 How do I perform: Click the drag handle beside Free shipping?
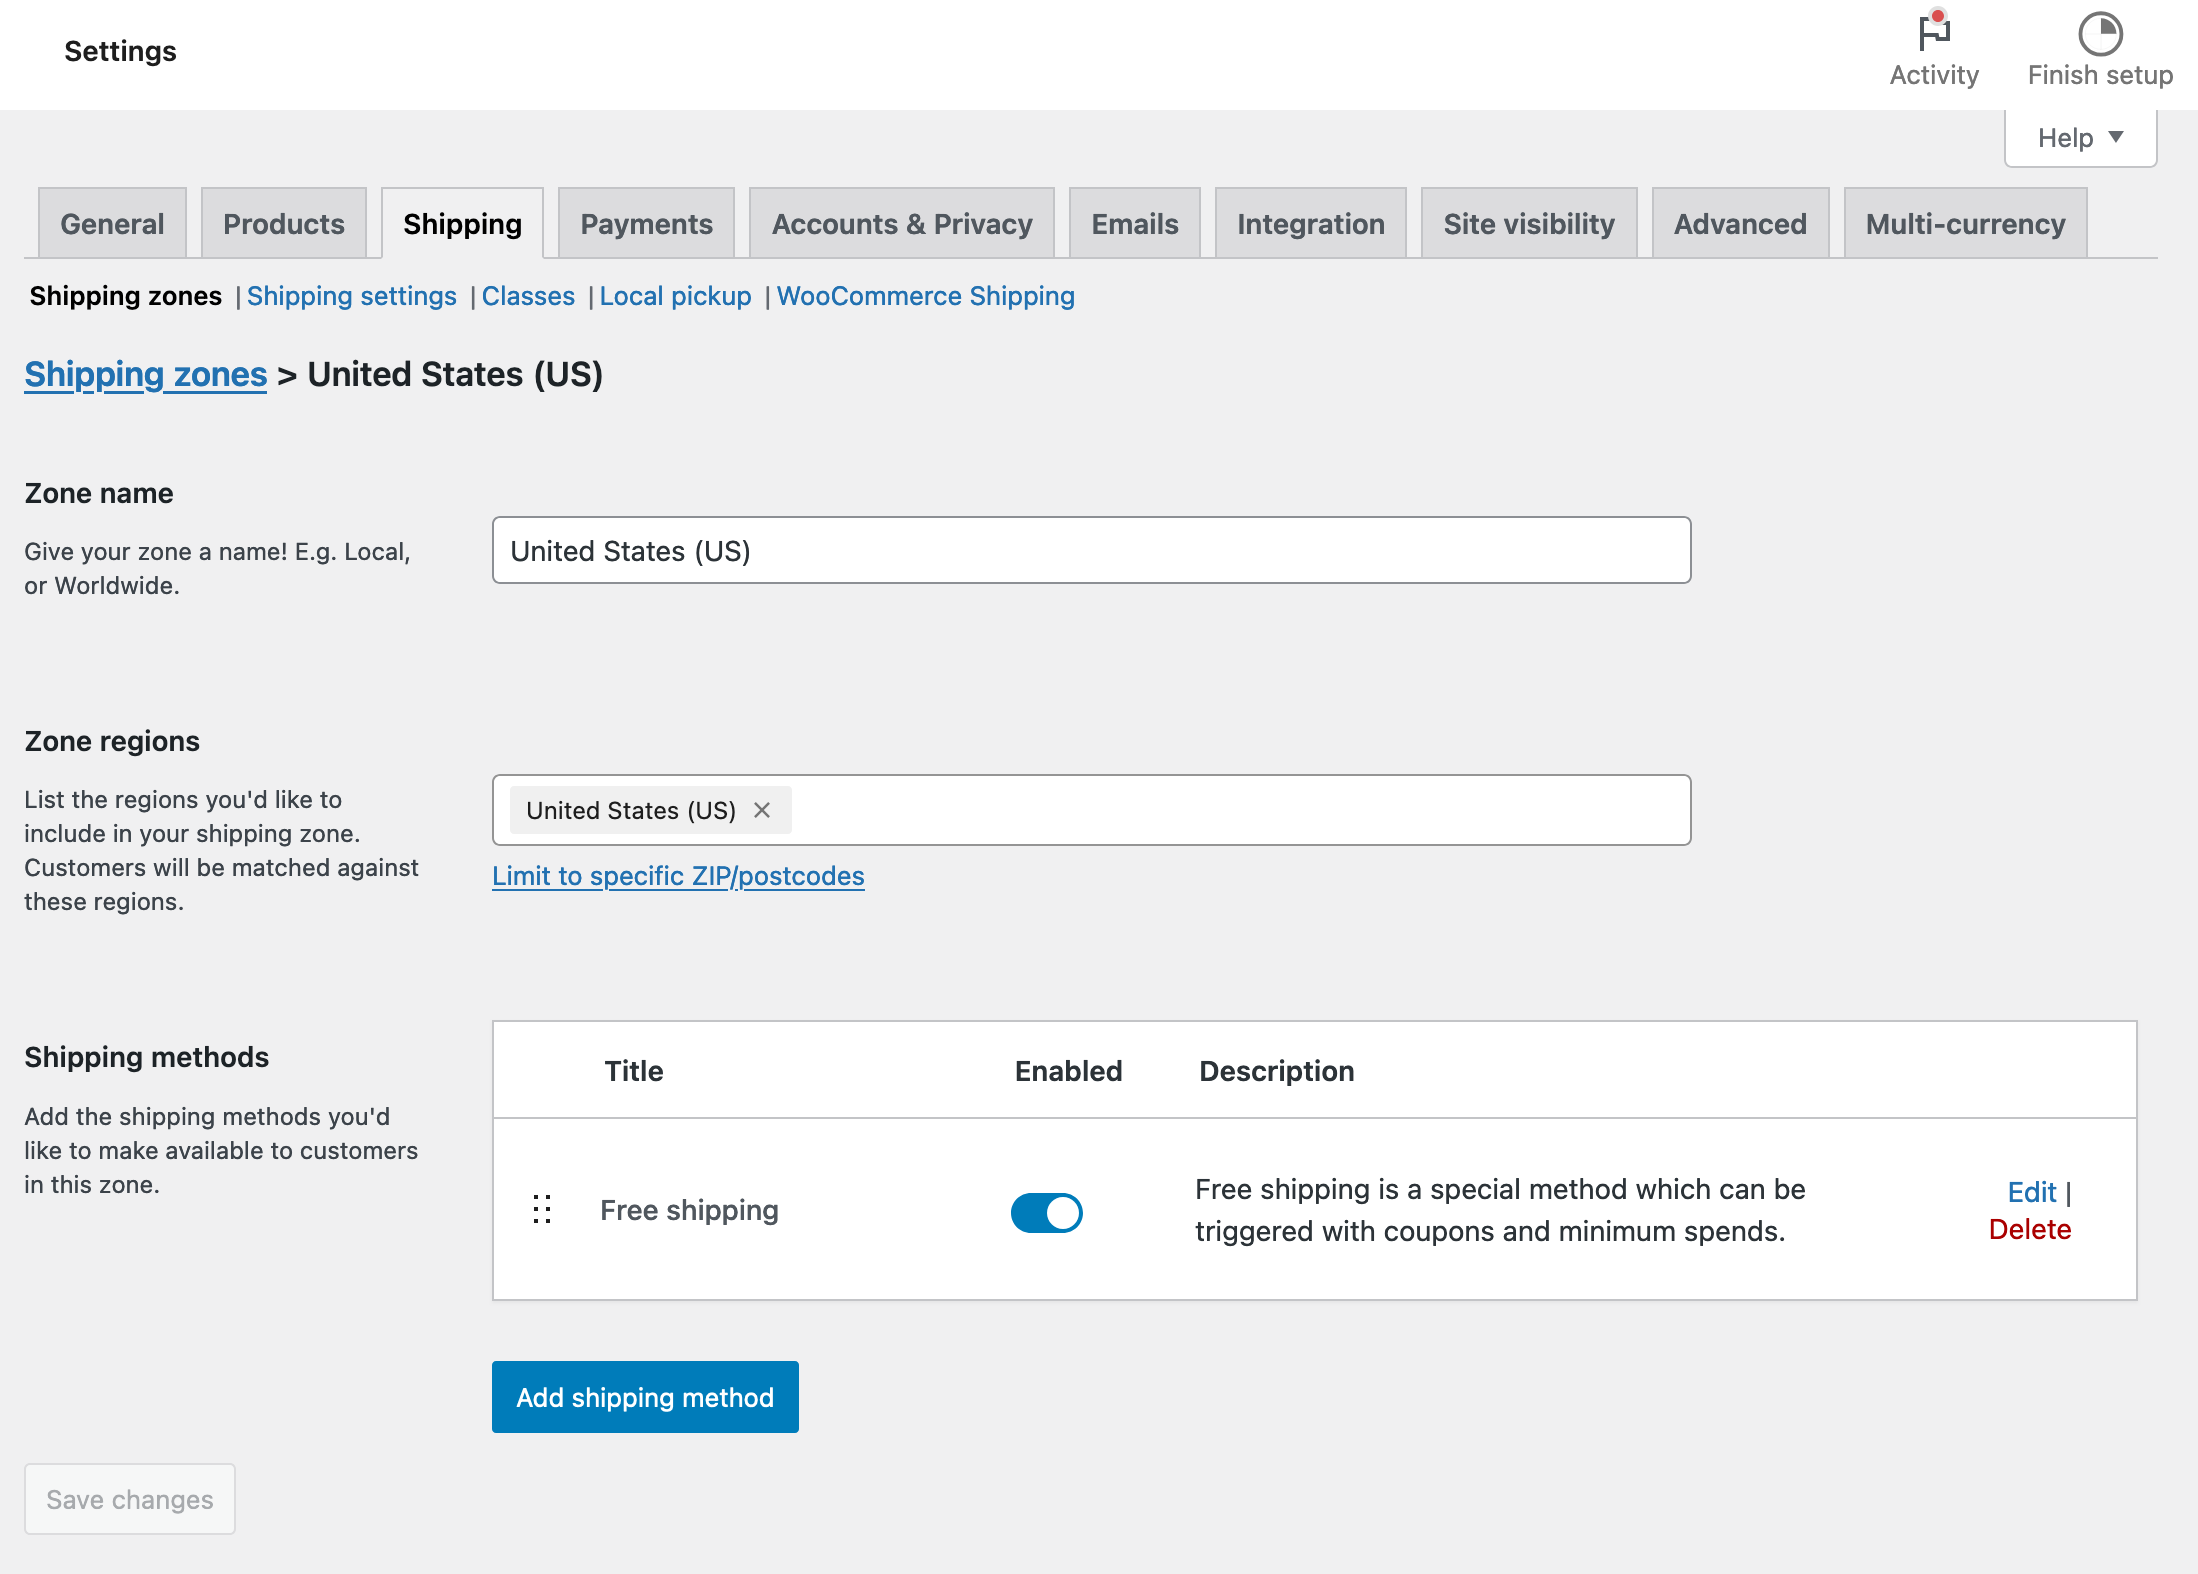543,1210
